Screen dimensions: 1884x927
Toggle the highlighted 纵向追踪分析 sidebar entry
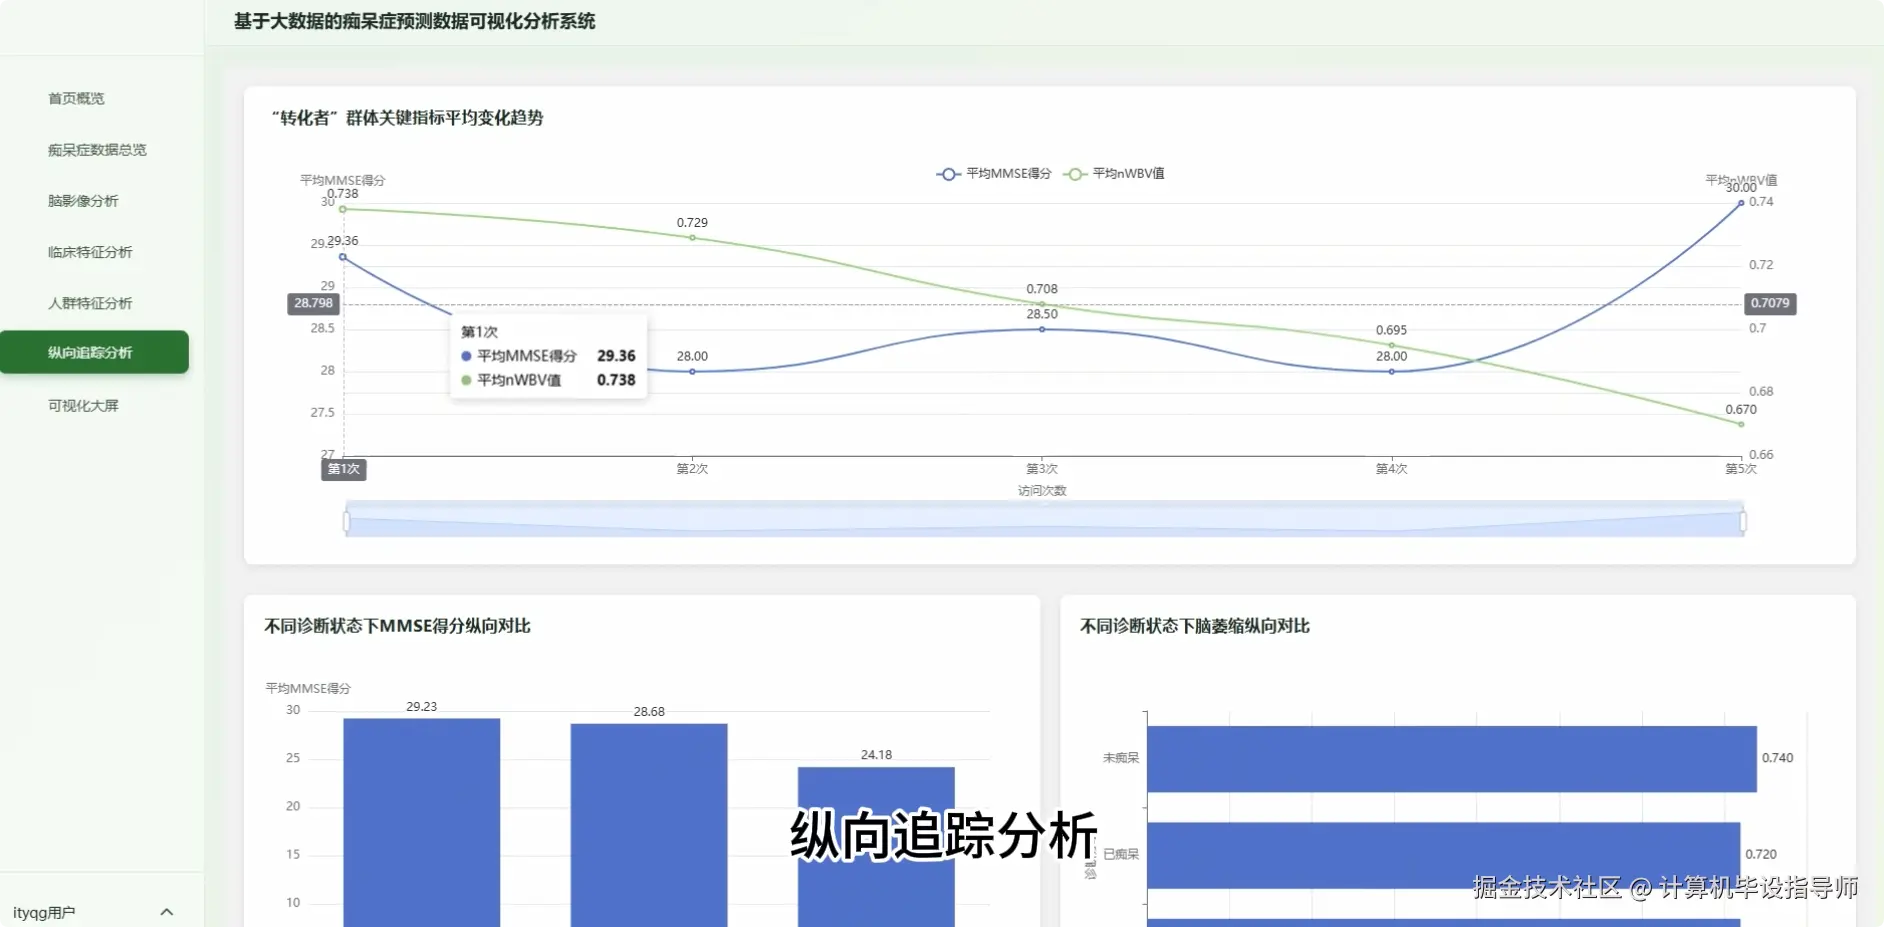95,352
